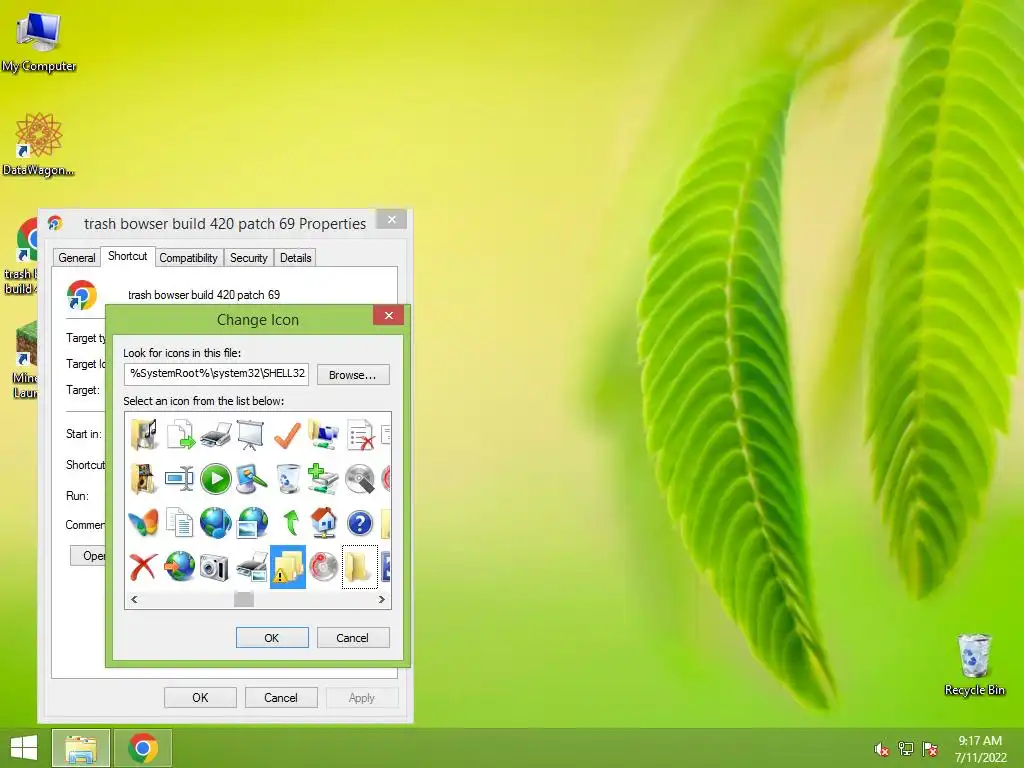Choose the CD with eraser icon

point(360,479)
